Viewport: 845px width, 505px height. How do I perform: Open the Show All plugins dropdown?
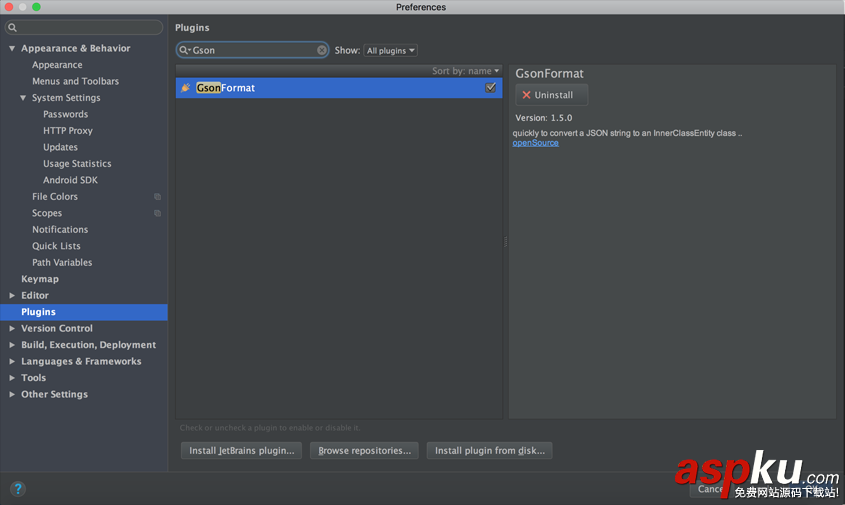click(390, 50)
